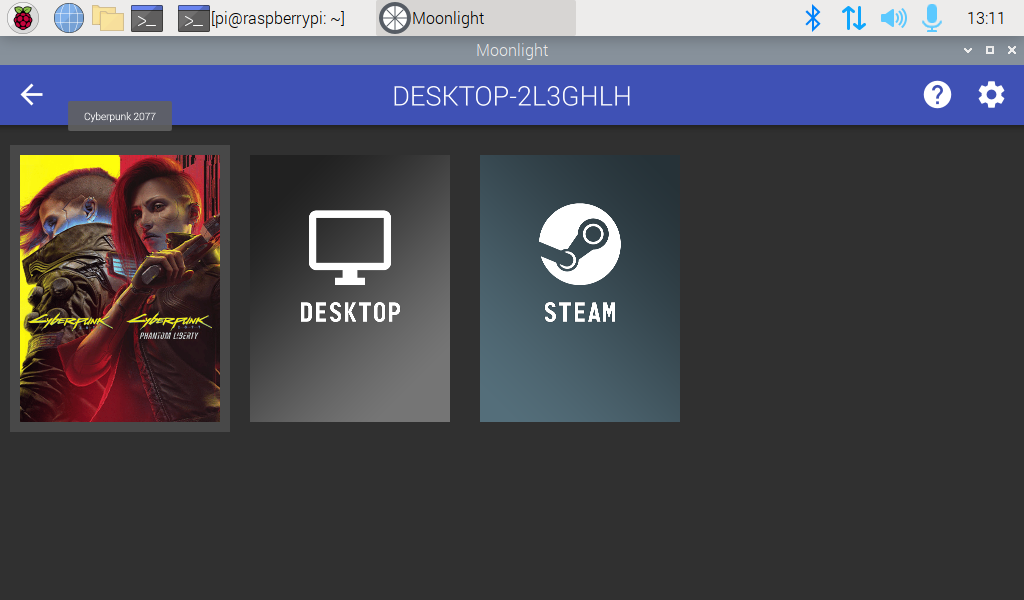Mute the microphone in the system tray
This screenshot has height=600, width=1024.
(x=933, y=17)
